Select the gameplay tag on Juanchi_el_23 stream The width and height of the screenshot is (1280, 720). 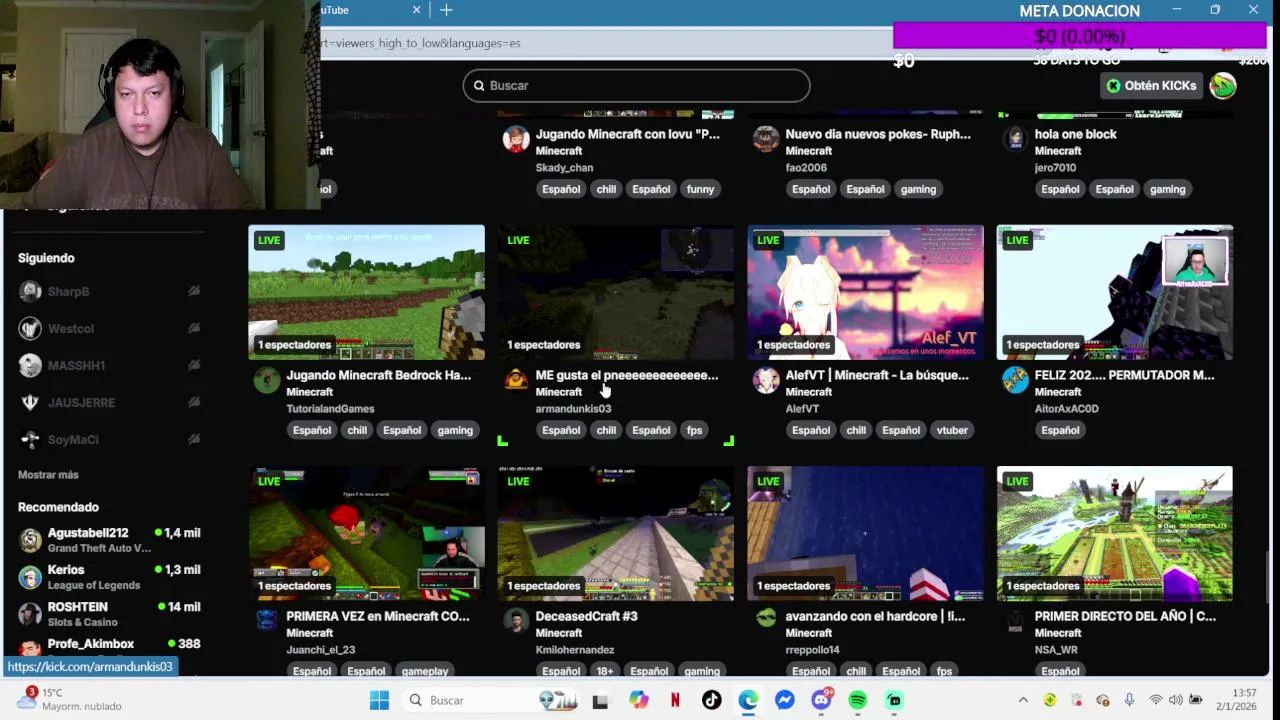tap(425, 671)
